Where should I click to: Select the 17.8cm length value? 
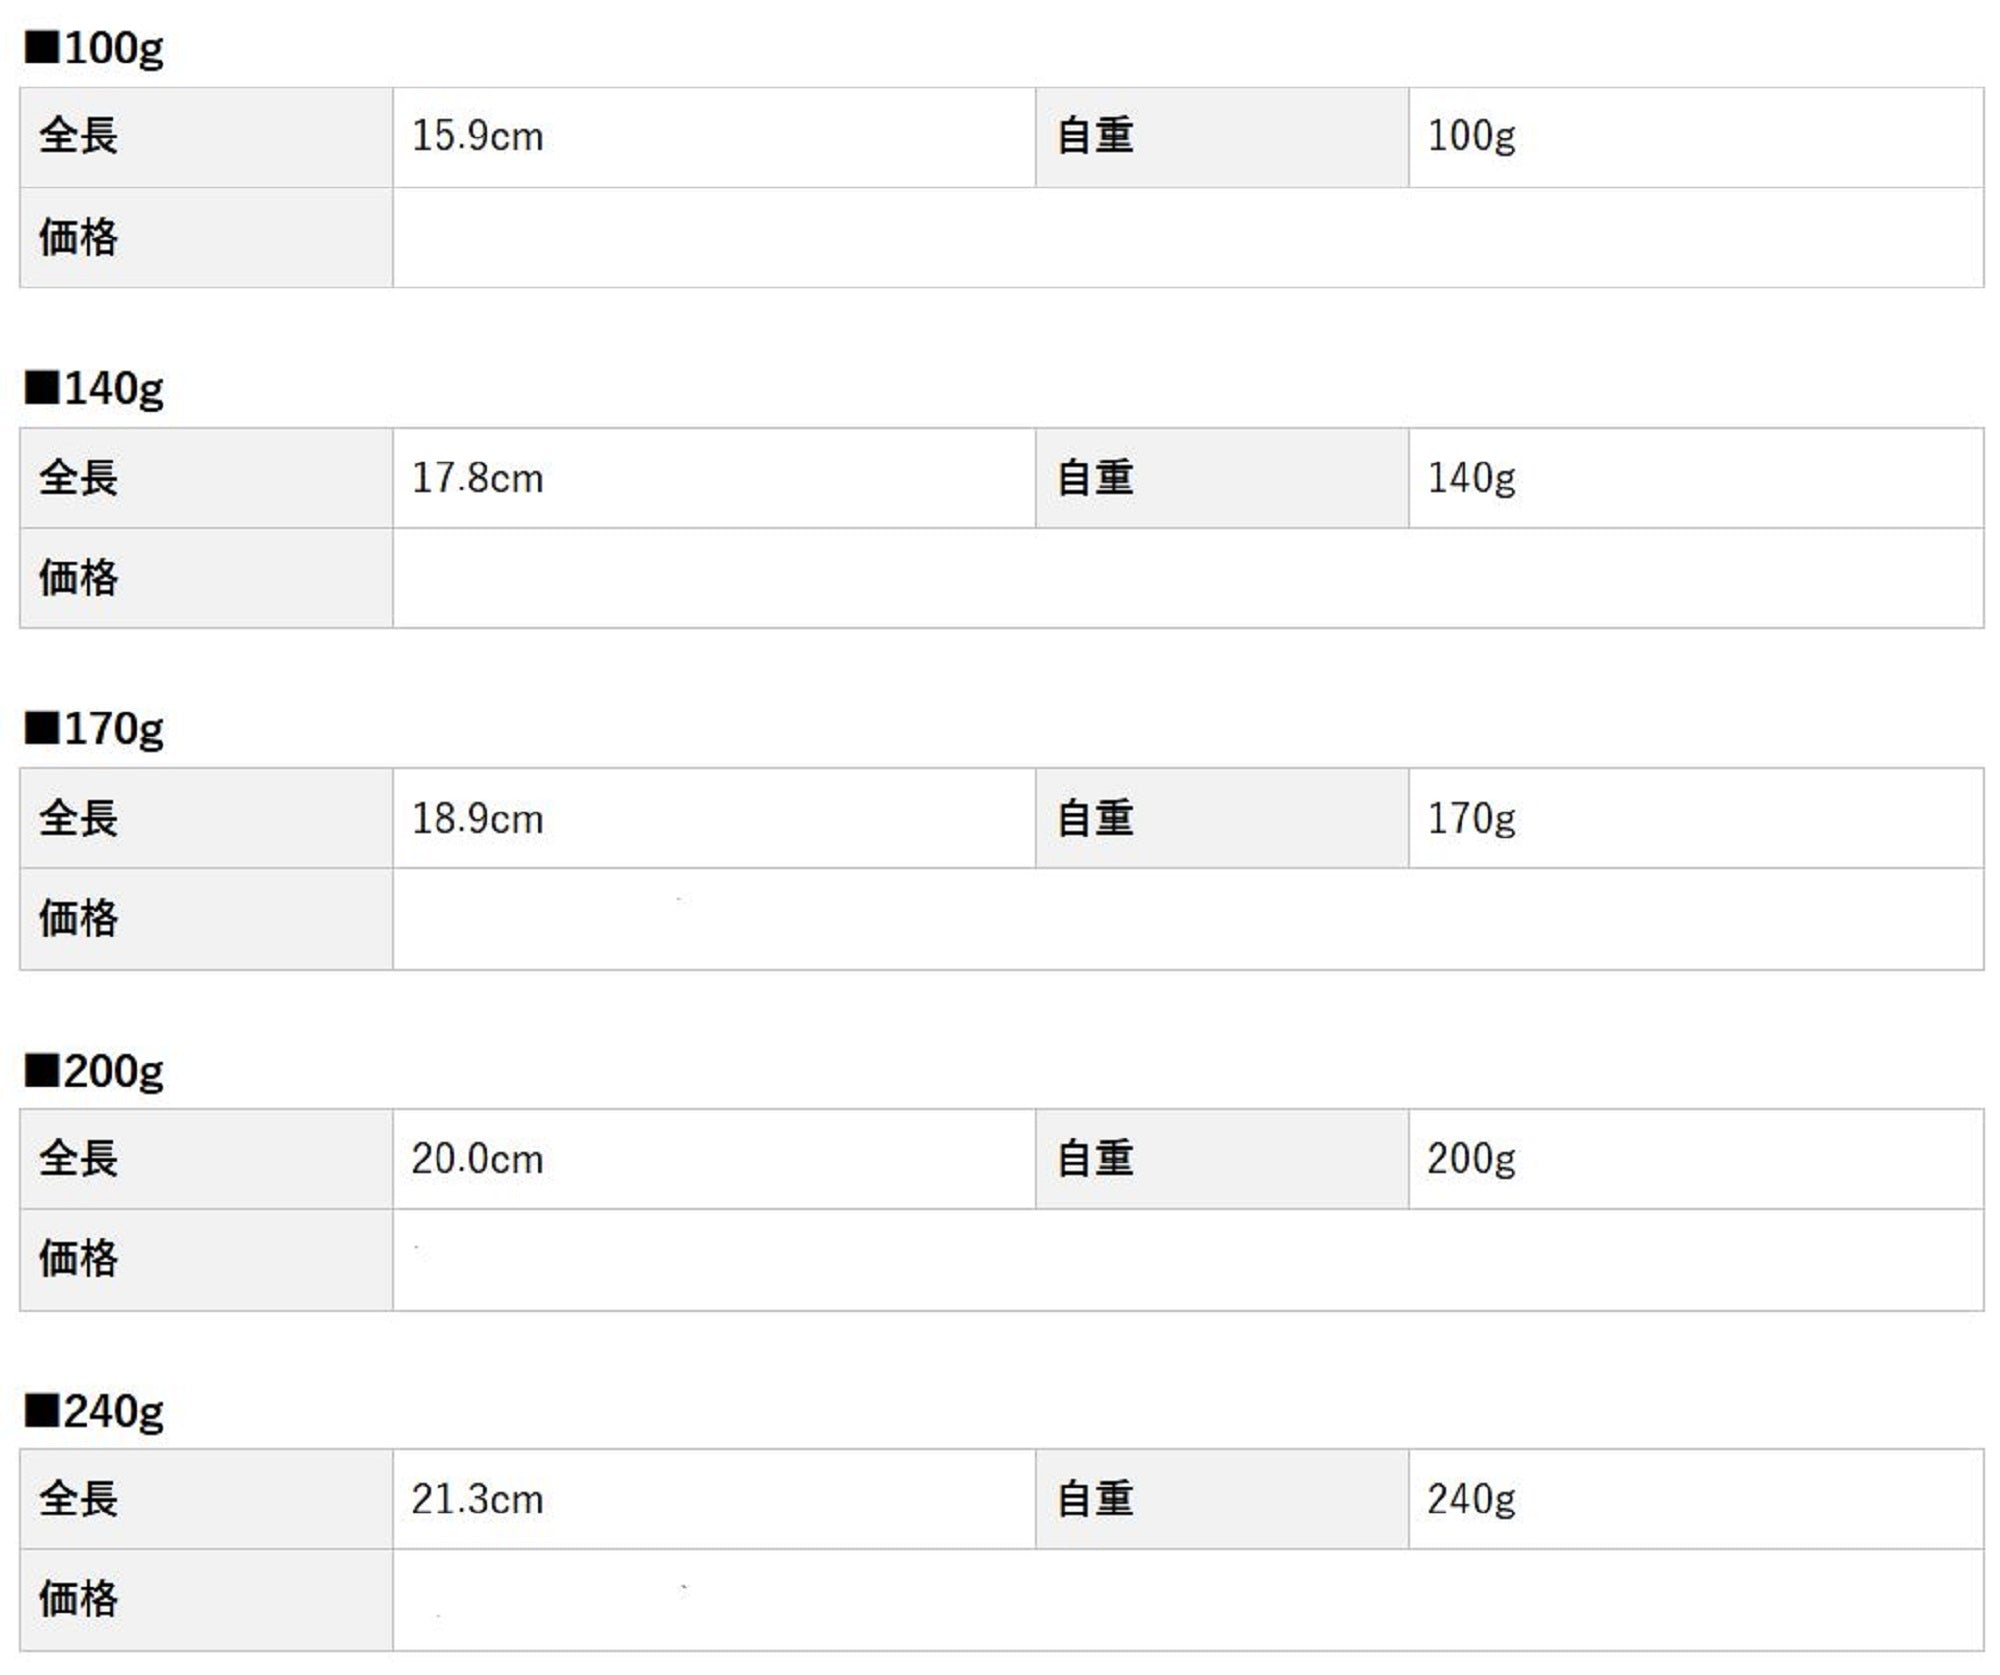(477, 478)
